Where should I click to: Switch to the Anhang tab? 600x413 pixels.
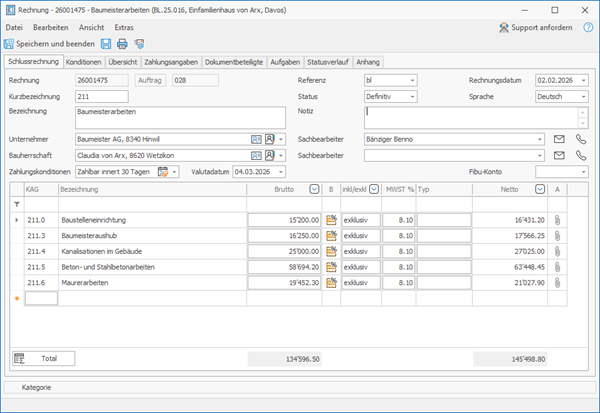click(368, 62)
